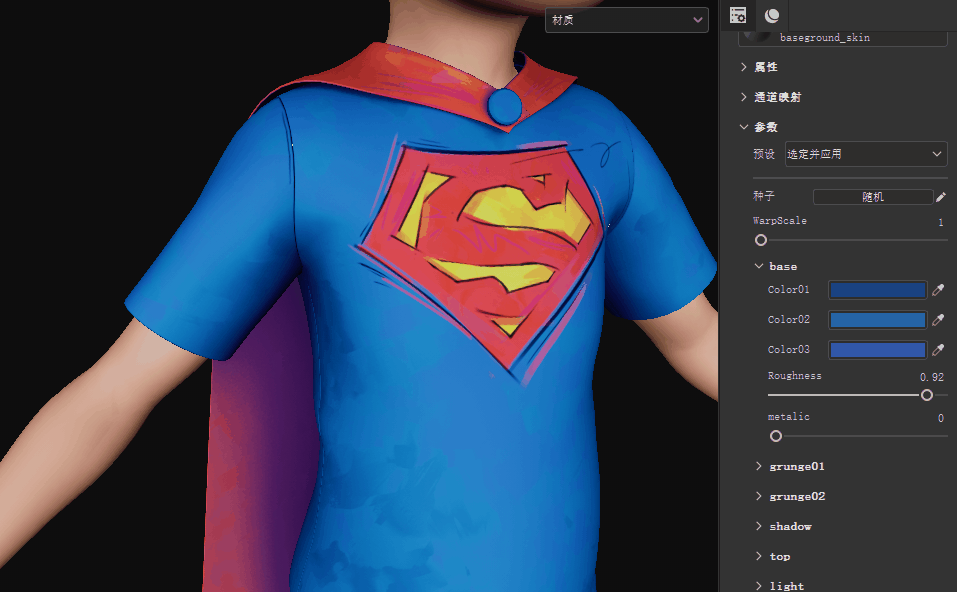Click the eyedropper icon next to Color03
Image resolution: width=957 pixels, height=592 pixels.
pos(938,349)
